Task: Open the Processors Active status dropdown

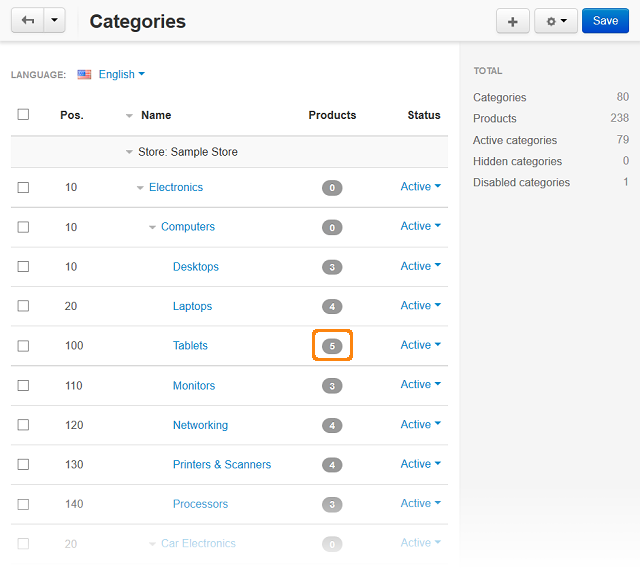Action: 420,503
